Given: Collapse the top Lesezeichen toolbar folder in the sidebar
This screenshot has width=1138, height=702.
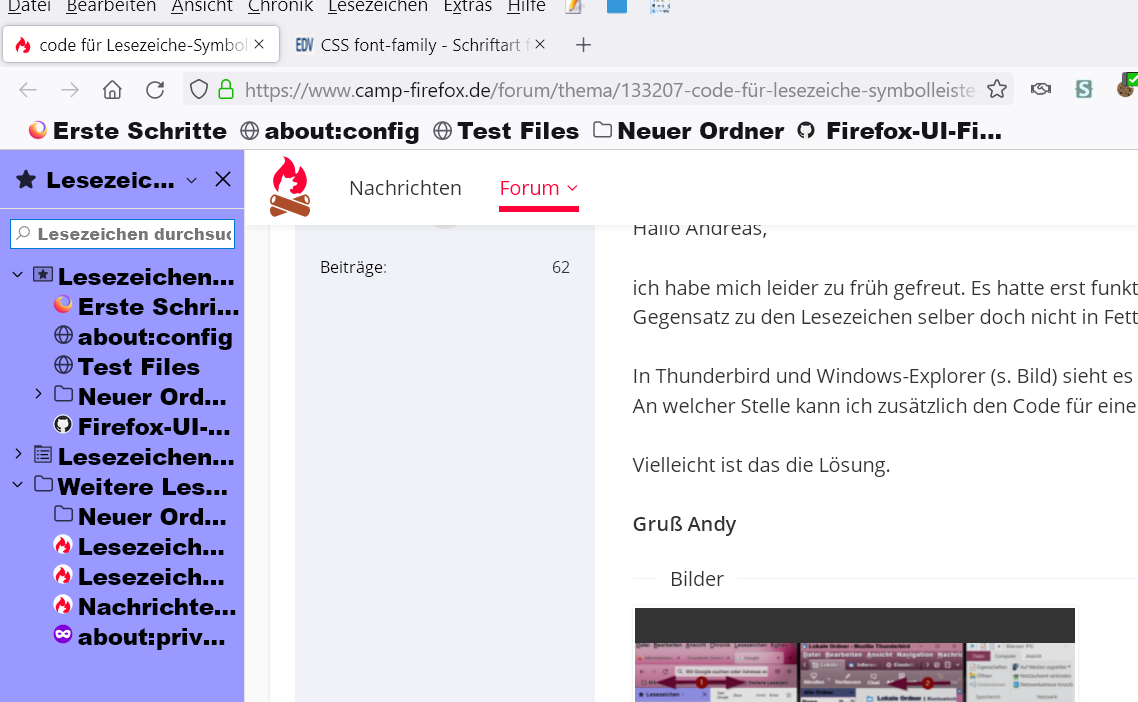Looking at the screenshot, I should click(x=18, y=275).
